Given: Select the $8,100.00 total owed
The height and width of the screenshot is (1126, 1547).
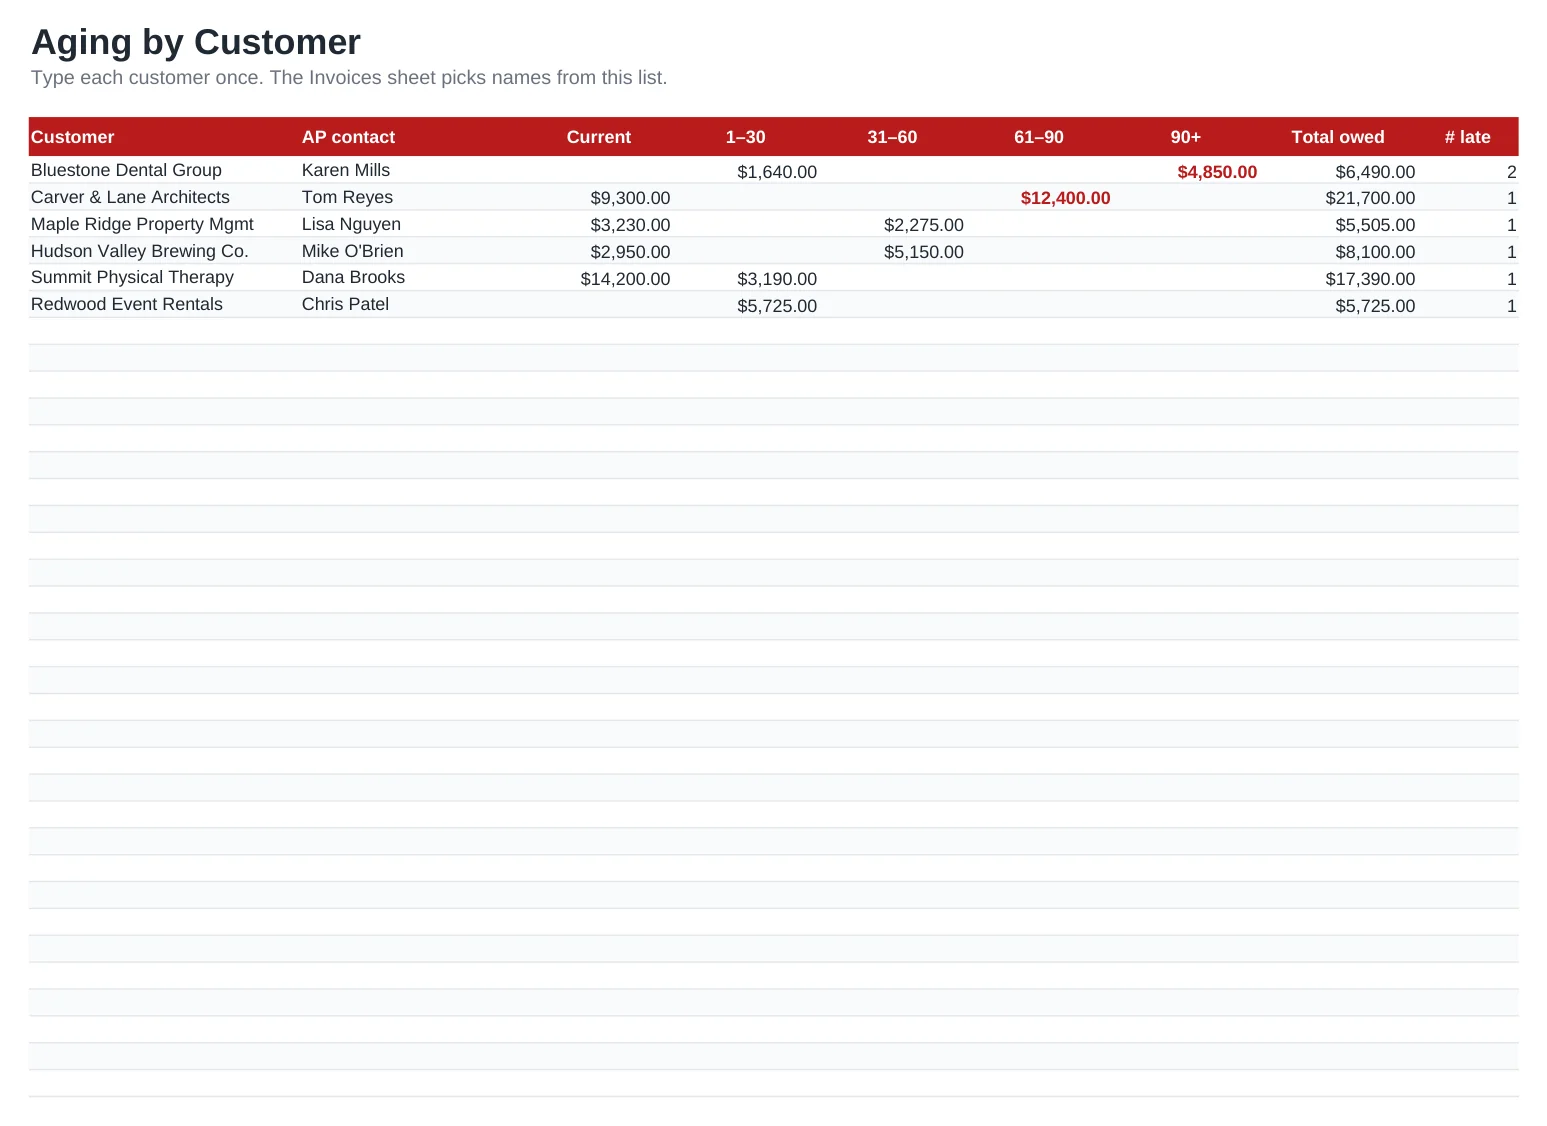Looking at the screenshot, I should 1375,252.
